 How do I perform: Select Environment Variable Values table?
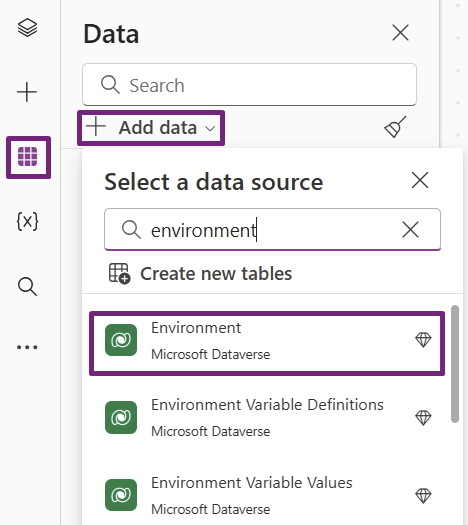267,496
